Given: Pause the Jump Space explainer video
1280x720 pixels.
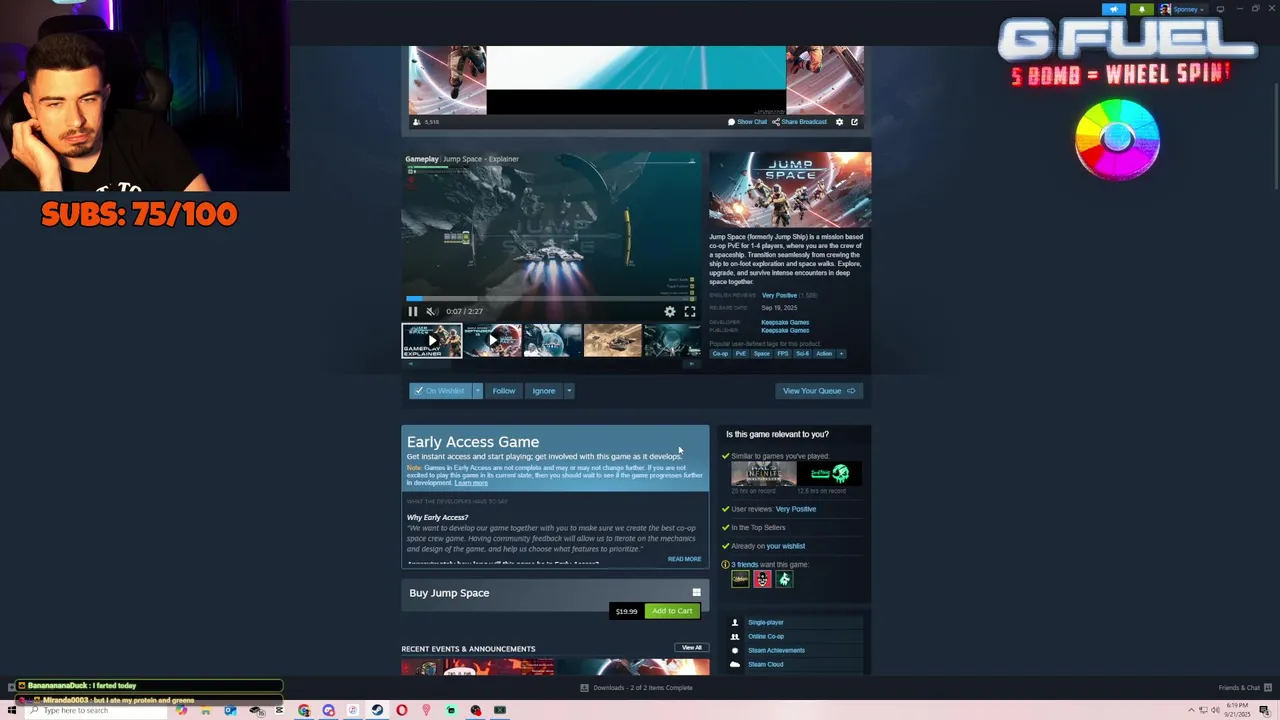Looking at the screenshot, I should click(x=412, y=311).
